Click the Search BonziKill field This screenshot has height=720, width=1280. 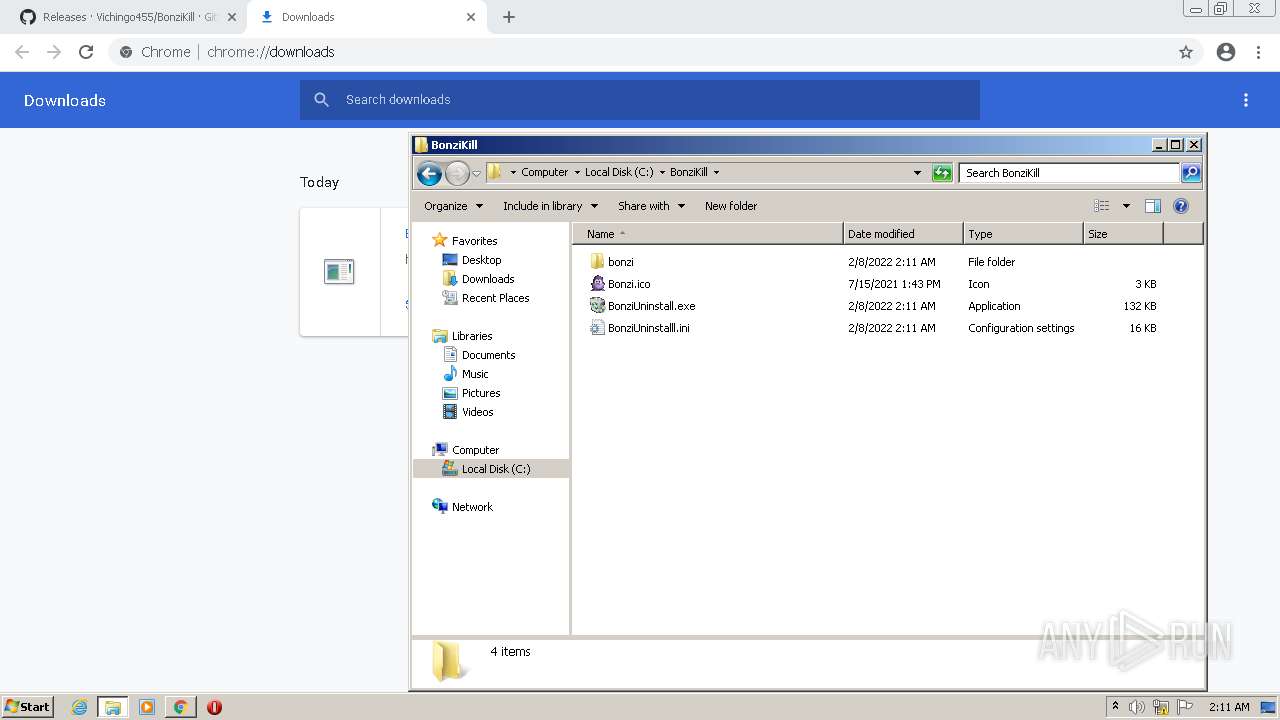tap(1069, 173)
